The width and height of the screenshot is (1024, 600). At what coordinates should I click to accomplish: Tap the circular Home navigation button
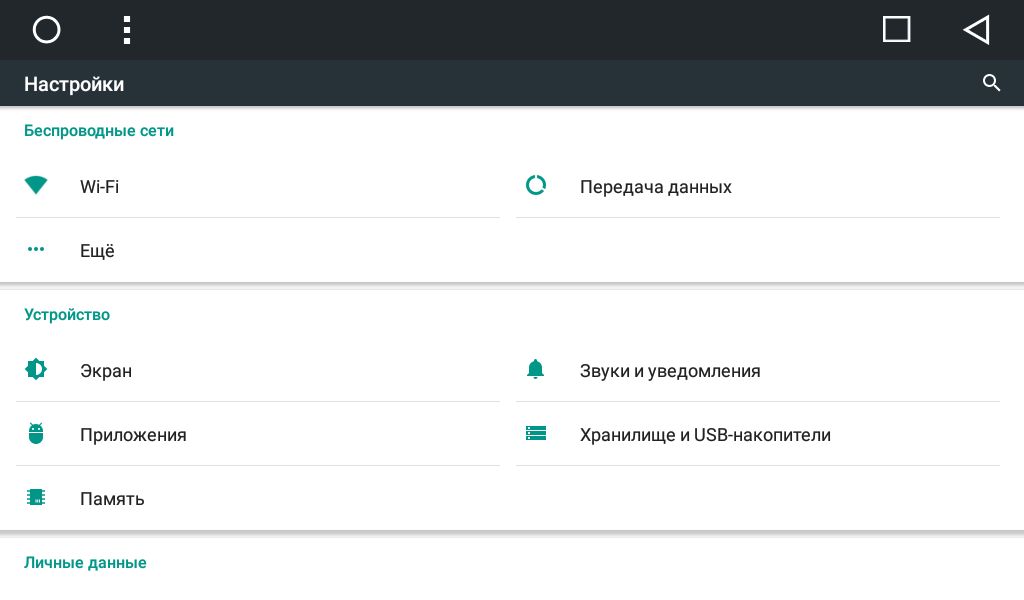tap(46, 29)
